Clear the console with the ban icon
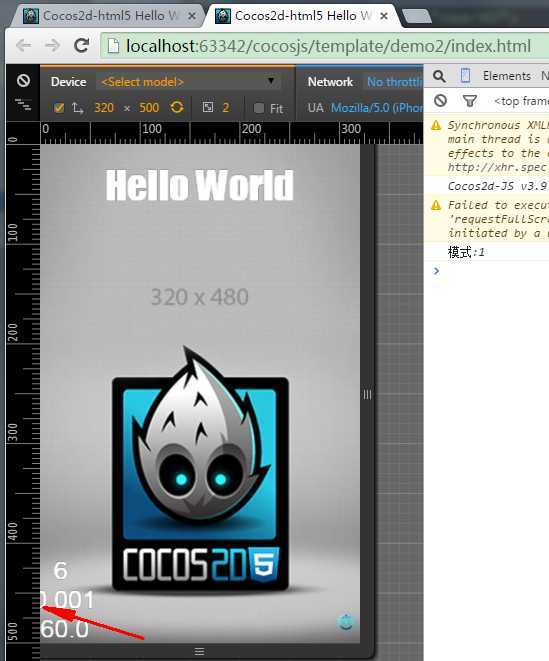Screen dimensions: 549x661 [x=440, y=100]
